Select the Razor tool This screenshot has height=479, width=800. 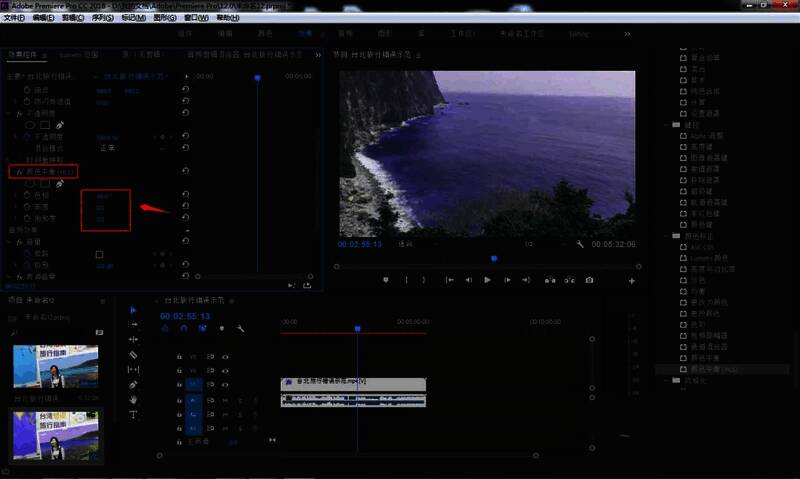(133, 354)
